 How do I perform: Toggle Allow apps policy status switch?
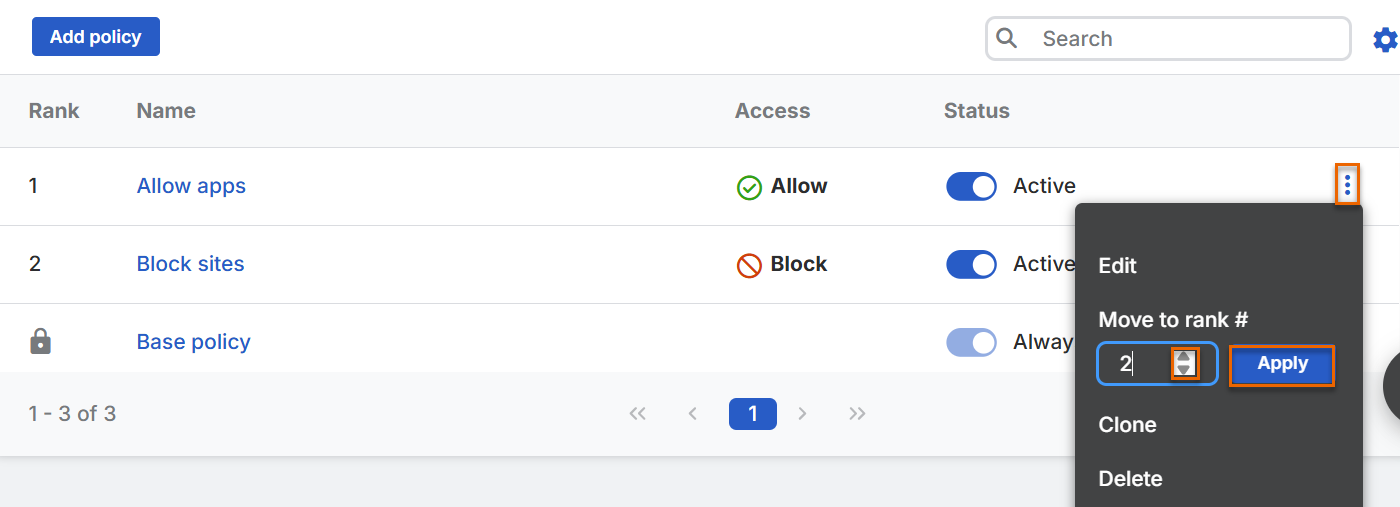click(x=971, y=187)
